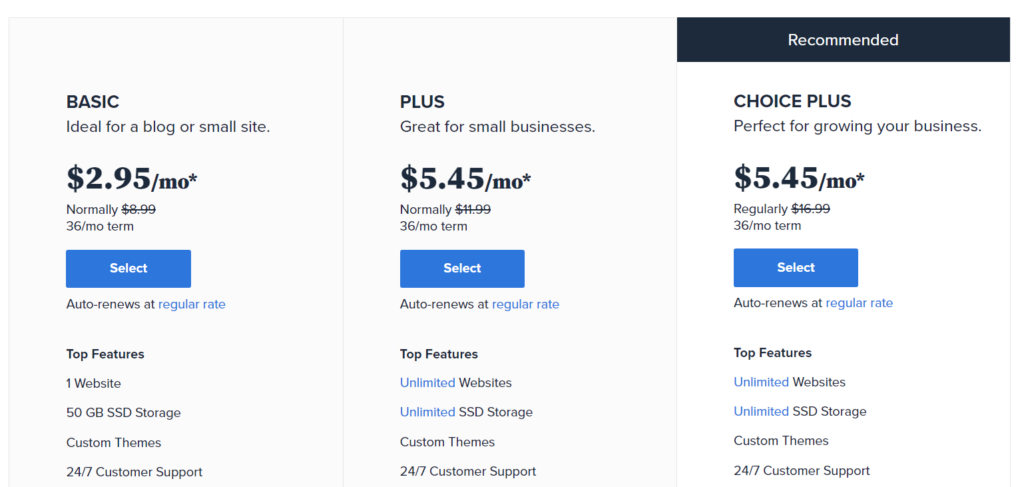Click the PLUS plan heading
This screenshot has width=1024, height=487.
pos(422,102)
